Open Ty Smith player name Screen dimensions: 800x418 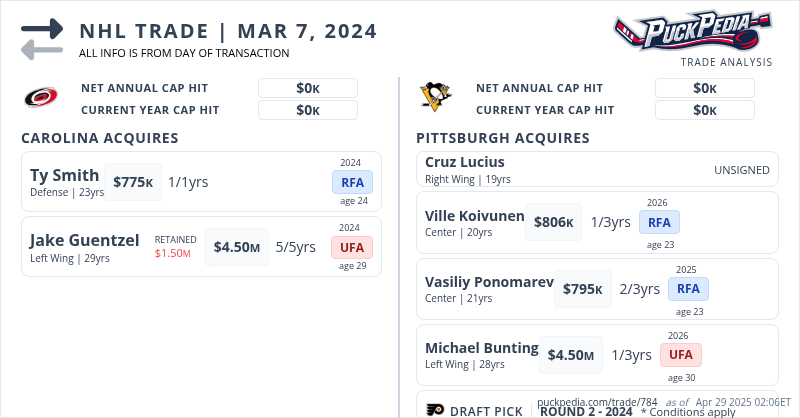pyautogui.click(x=65, y=175)
